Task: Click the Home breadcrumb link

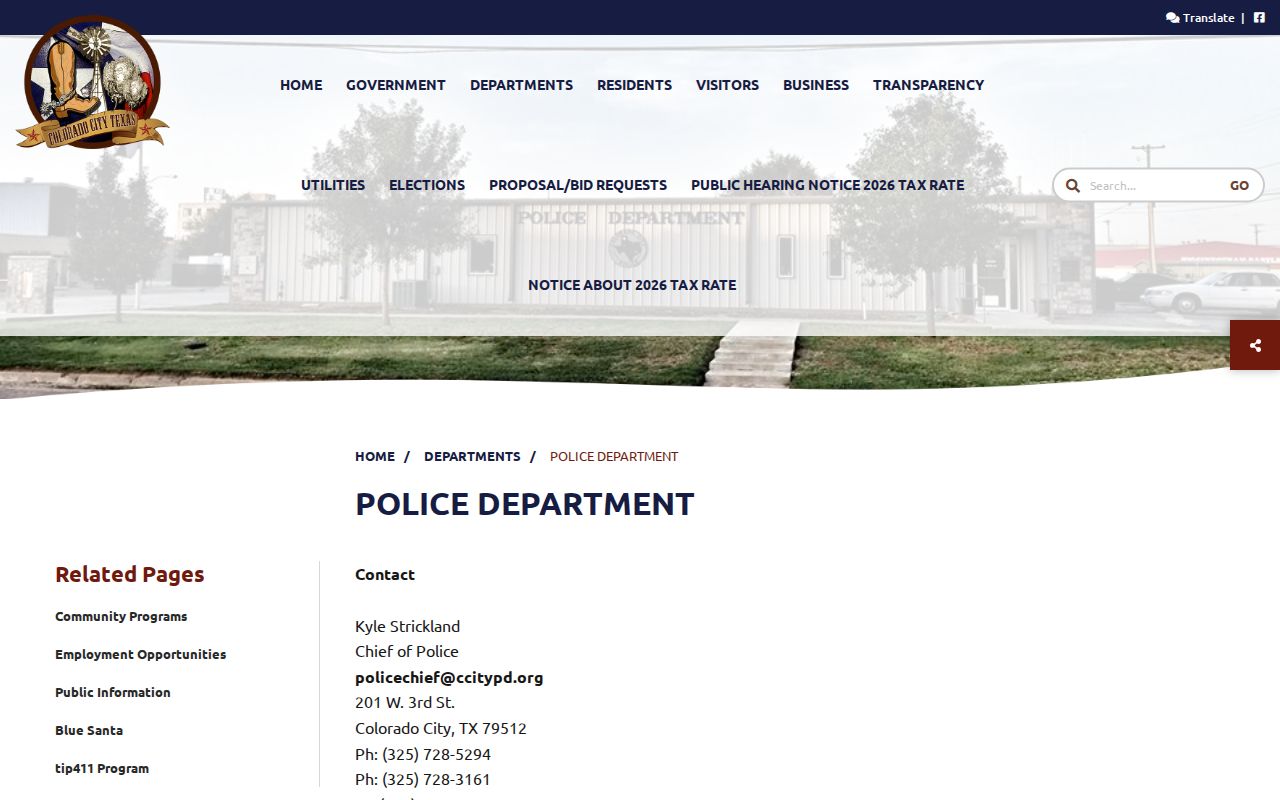Action: [x=375, y=456]
